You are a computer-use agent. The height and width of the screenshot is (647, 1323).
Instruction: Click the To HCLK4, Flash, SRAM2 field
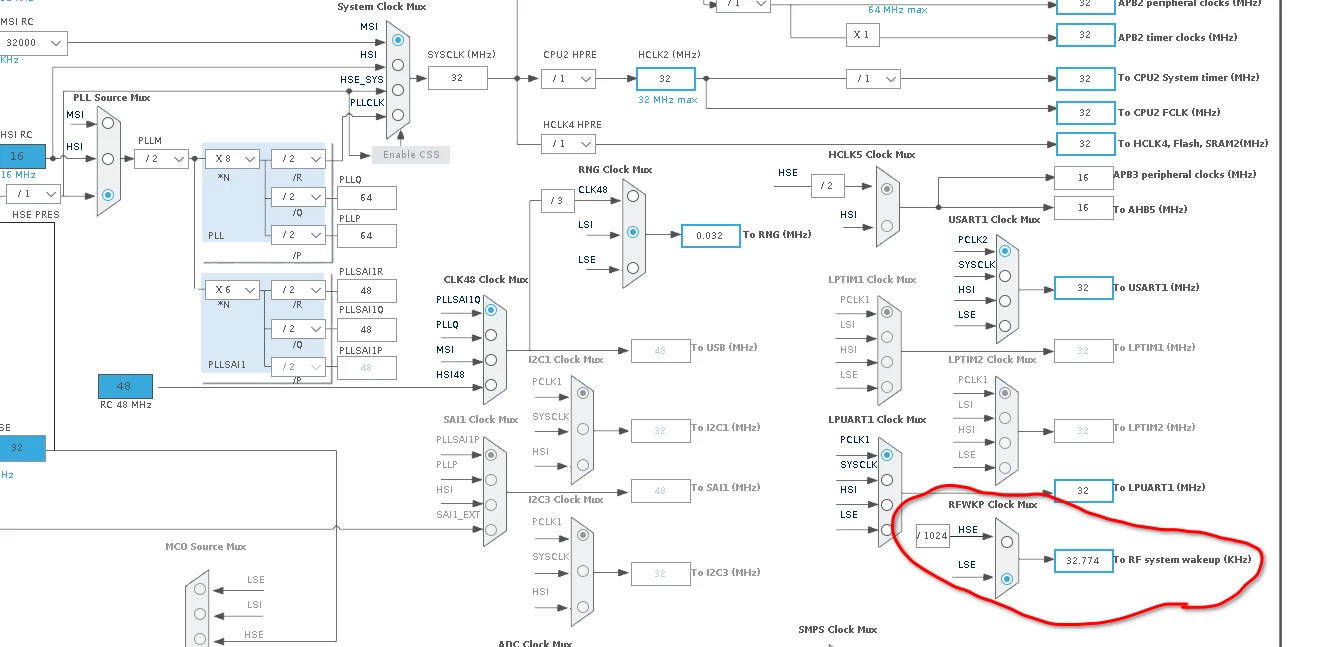[x=1086, y=144]
